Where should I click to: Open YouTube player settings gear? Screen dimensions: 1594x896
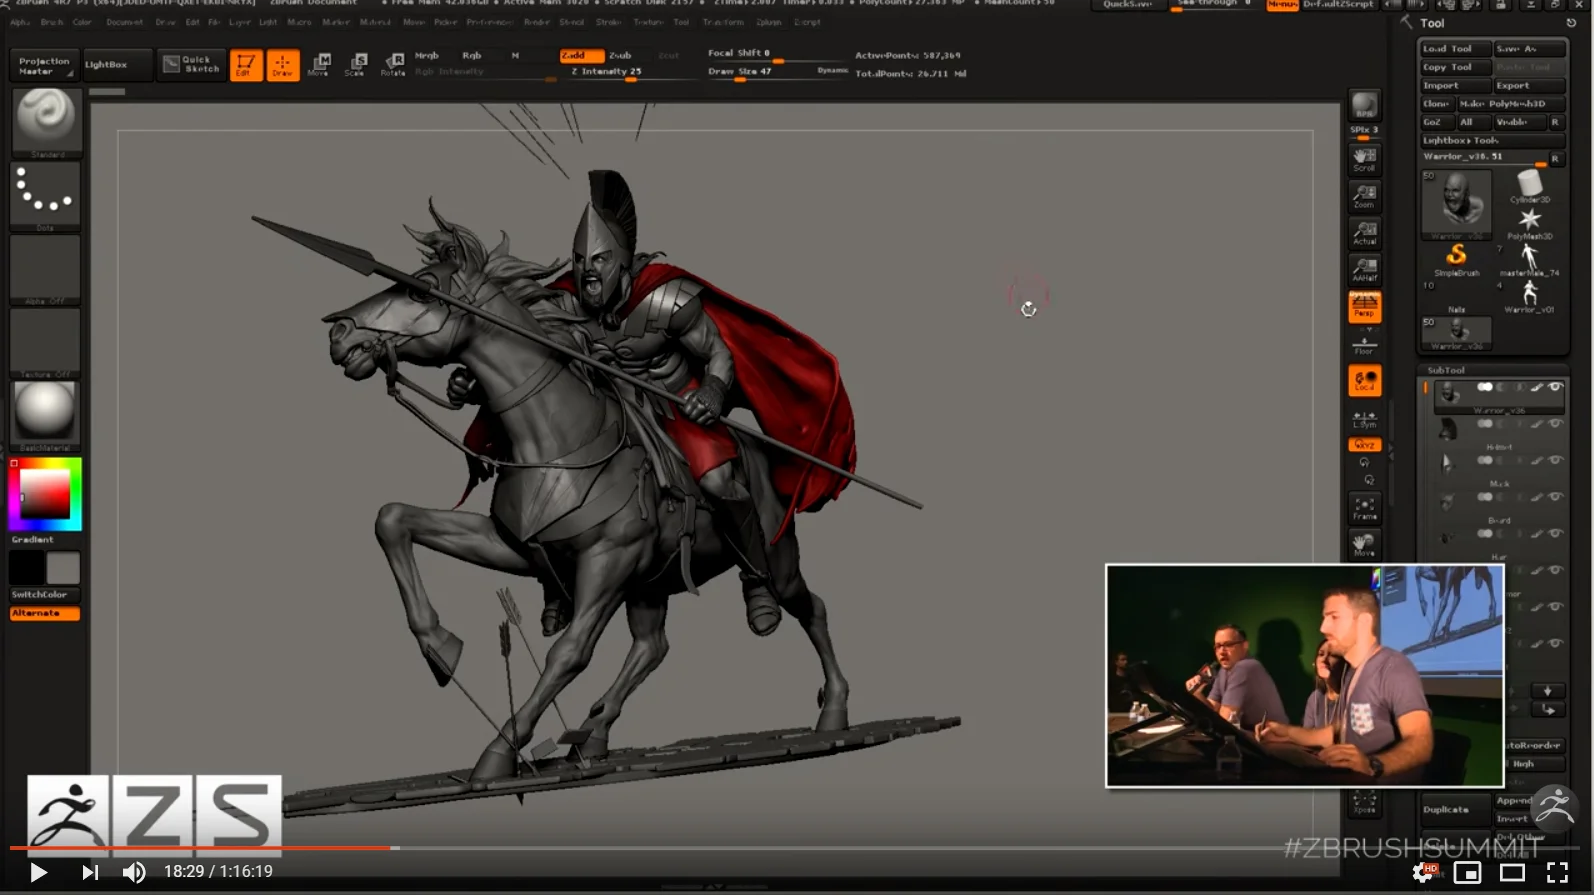tap(1423, 873)
